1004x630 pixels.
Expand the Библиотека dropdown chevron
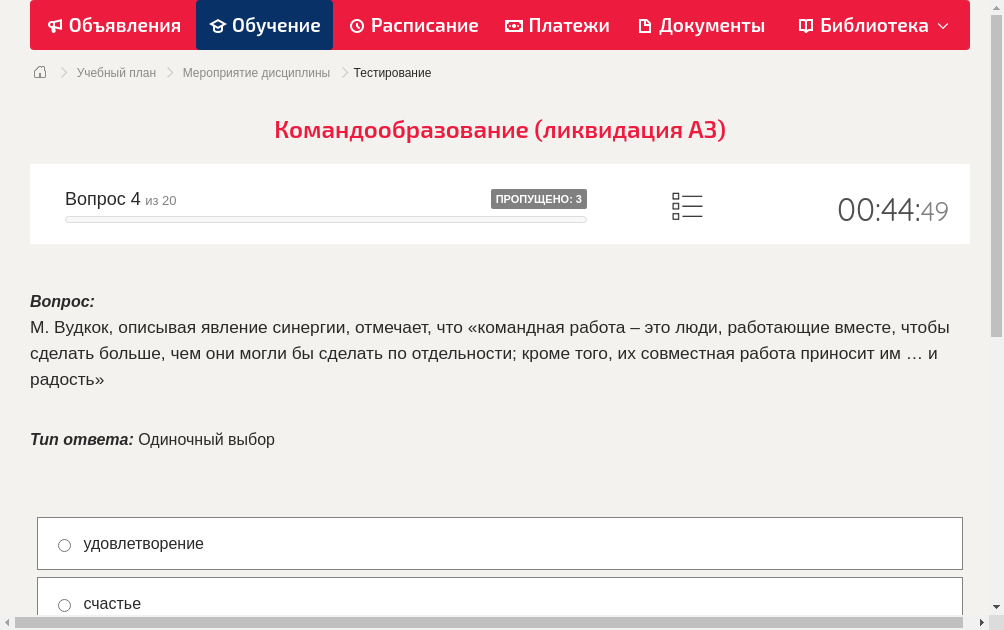click(943, 25)
